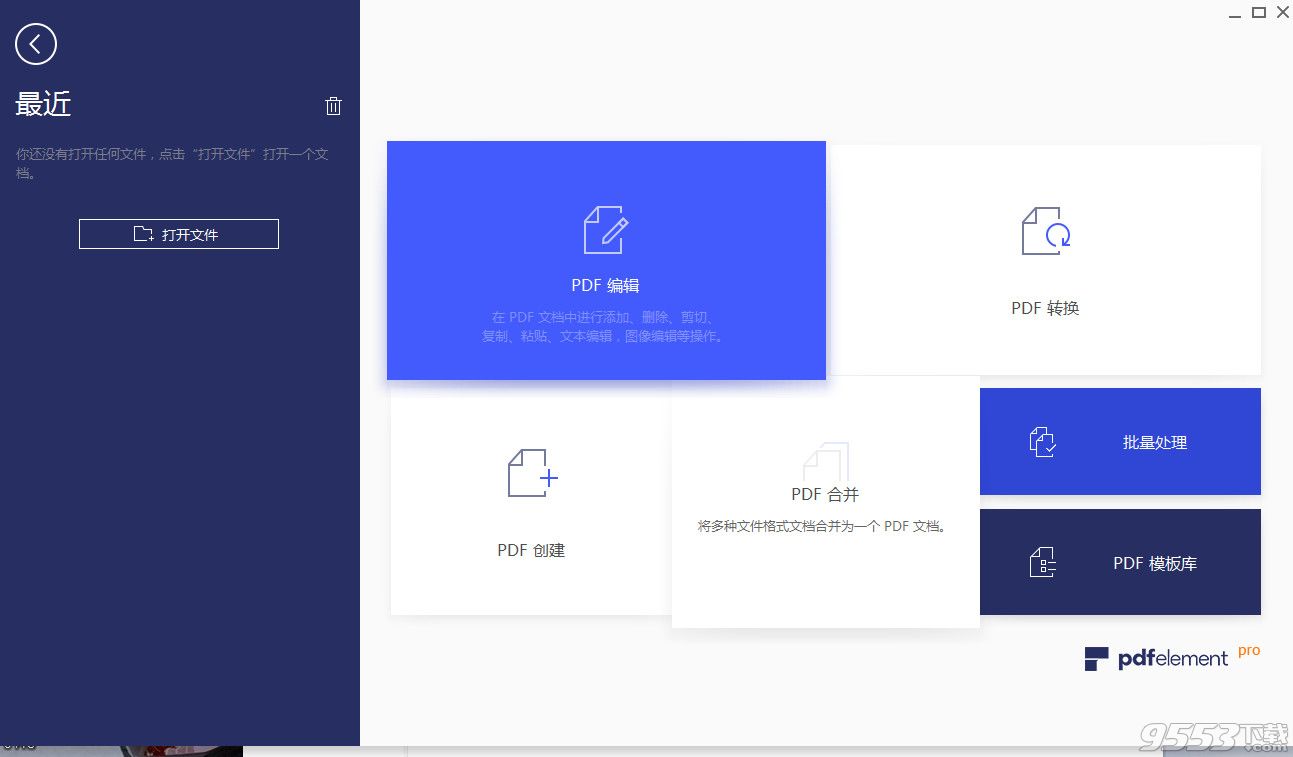Open the PDF 转换 label

tap(1045, 308)
